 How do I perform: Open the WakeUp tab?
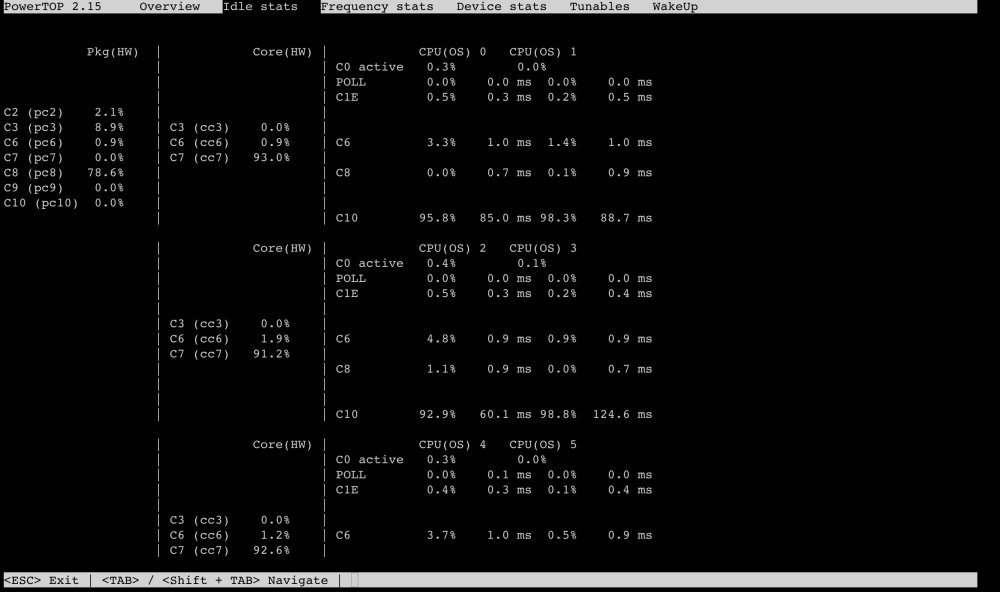675,6
